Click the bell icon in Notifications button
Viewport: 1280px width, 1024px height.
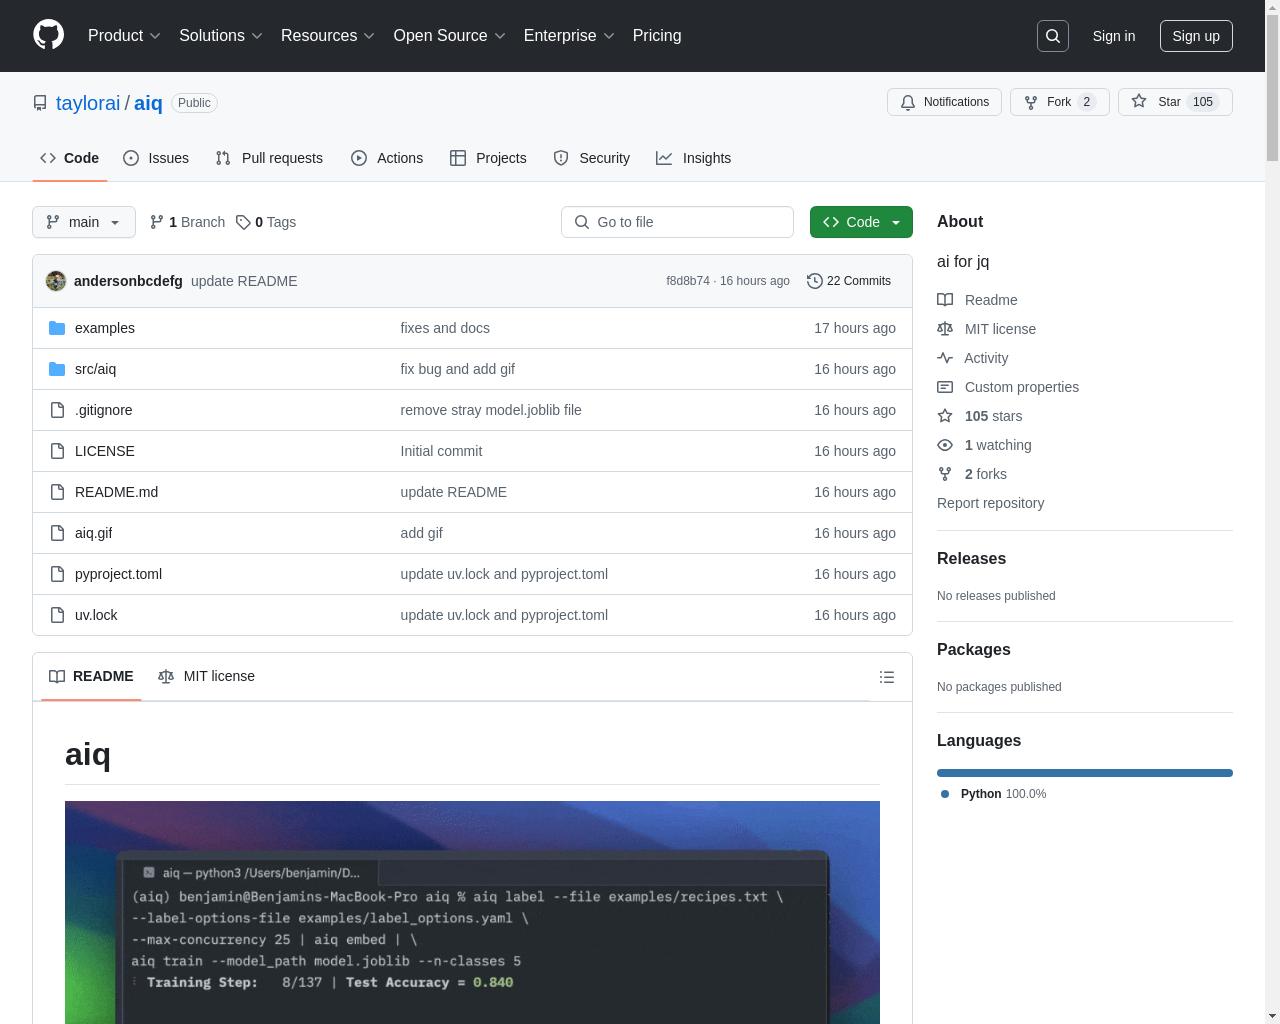click(x=908, y=102)
